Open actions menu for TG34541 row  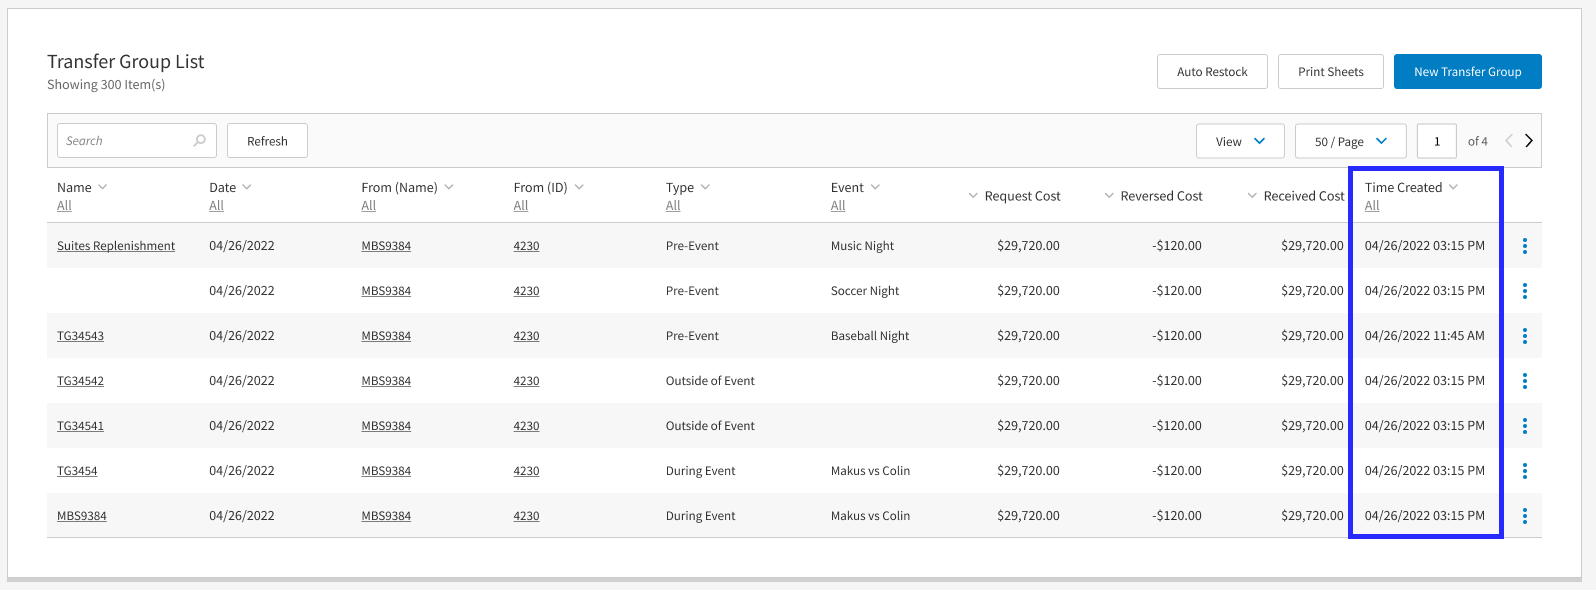click(1525, 426)
